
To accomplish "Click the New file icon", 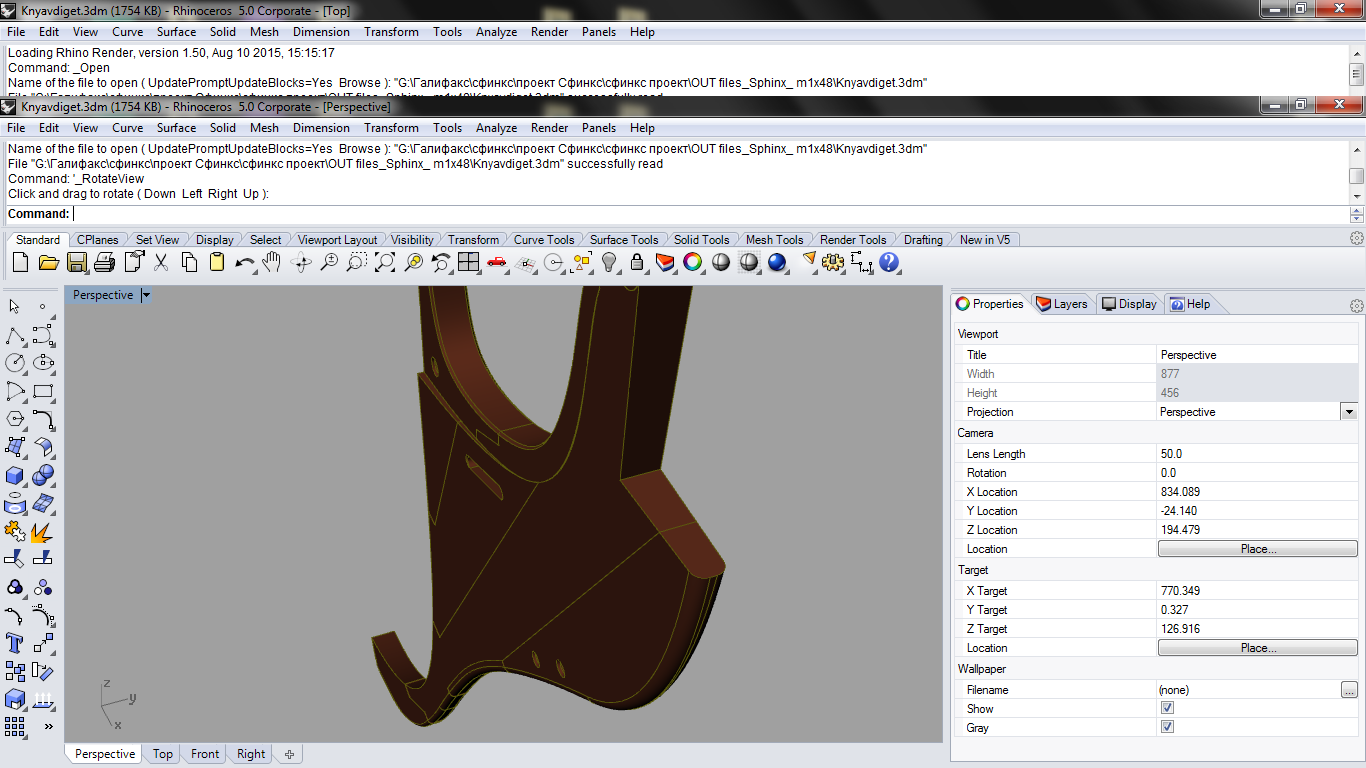I will pyautogui.click(x=20, y=262).
